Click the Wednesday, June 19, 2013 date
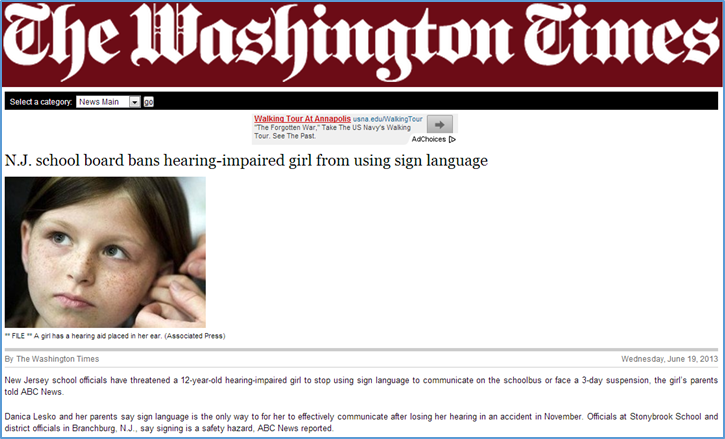The image size is (725, 439). click(x=670, y=359)
